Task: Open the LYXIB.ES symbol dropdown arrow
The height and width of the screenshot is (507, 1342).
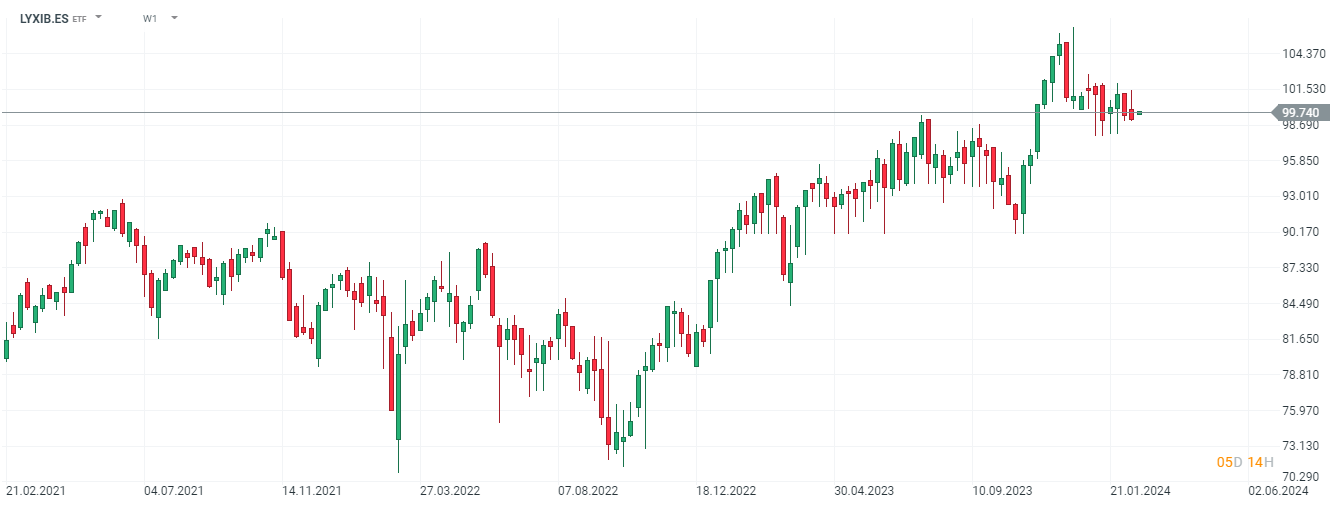Action: pos(98,18)
